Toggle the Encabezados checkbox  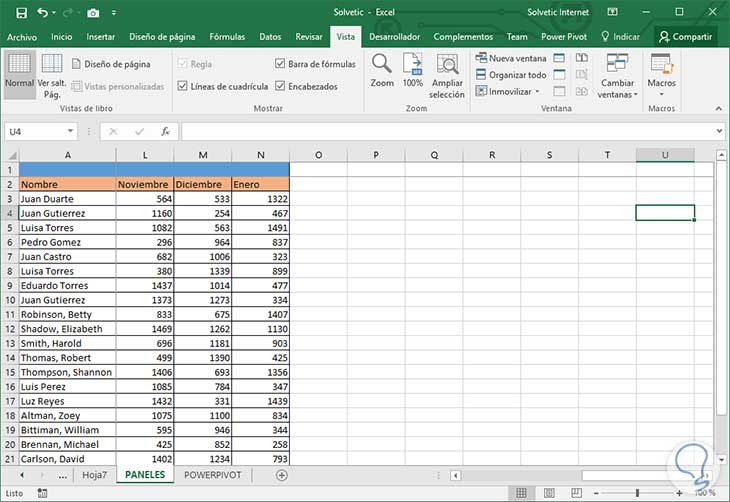point(280,86)
